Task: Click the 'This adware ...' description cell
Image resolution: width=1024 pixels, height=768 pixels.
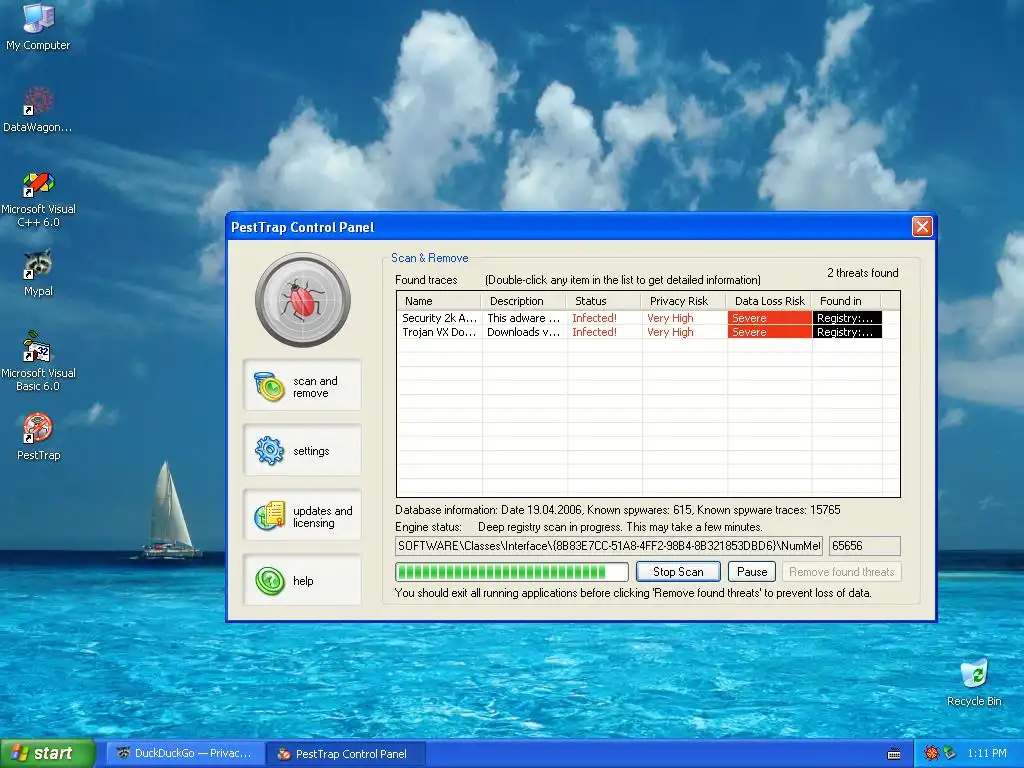Action: [x=524, y=318]
